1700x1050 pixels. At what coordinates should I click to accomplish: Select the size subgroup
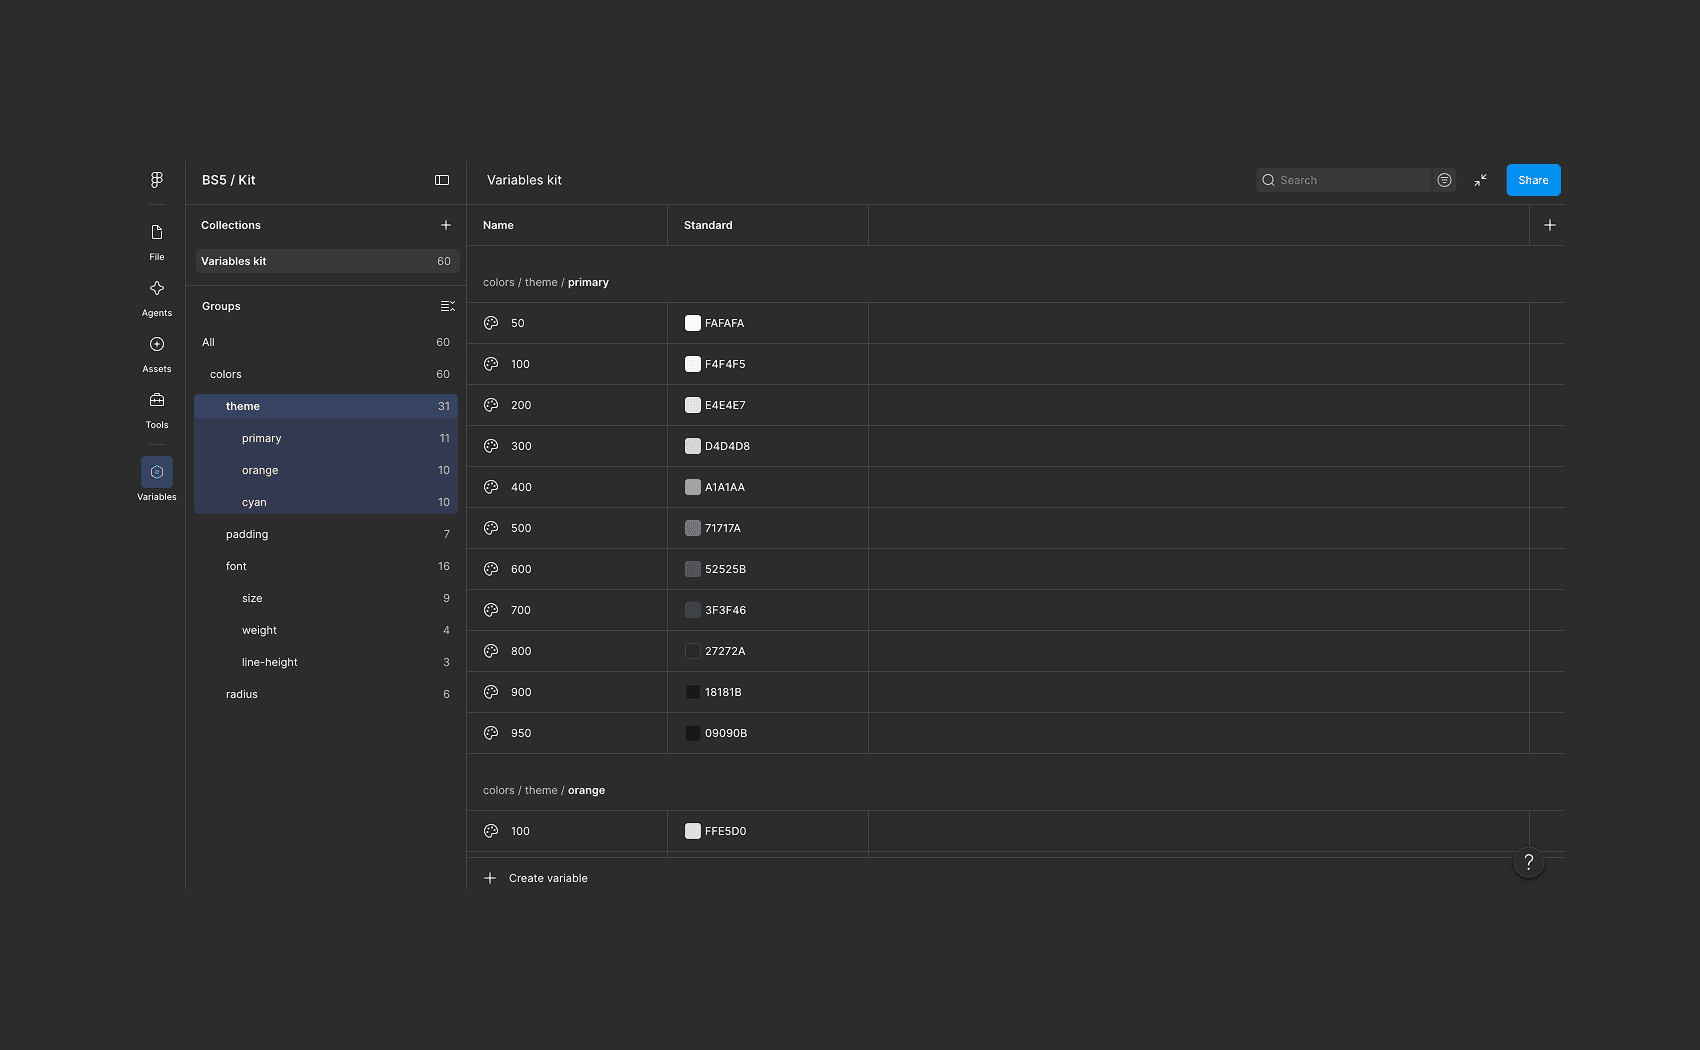point(326,598)
